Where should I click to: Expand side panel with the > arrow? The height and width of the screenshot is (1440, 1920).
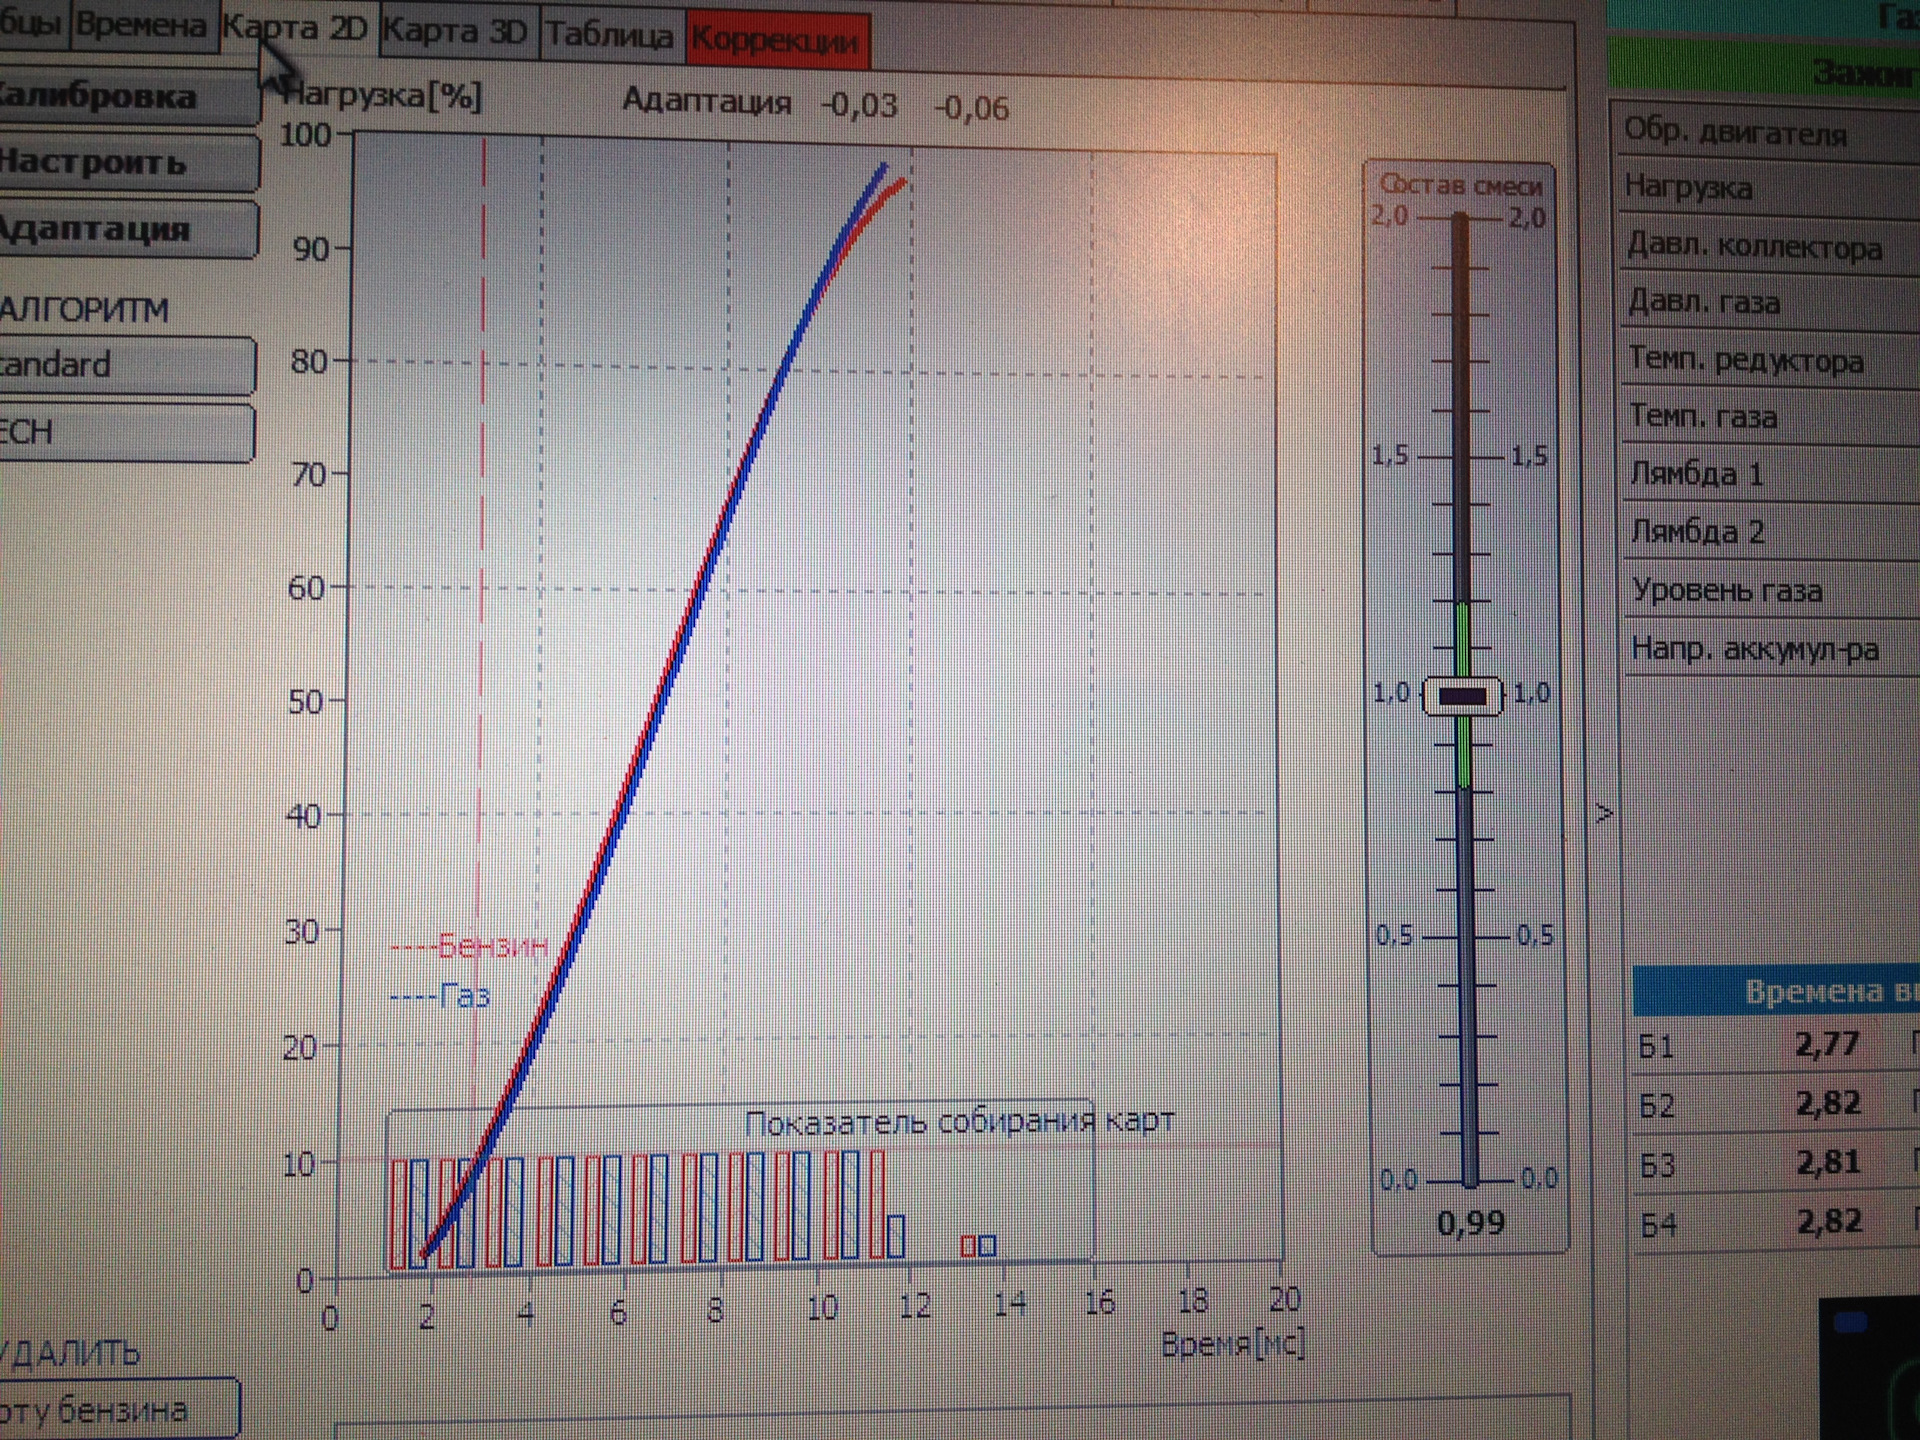tap(1604, 813)
